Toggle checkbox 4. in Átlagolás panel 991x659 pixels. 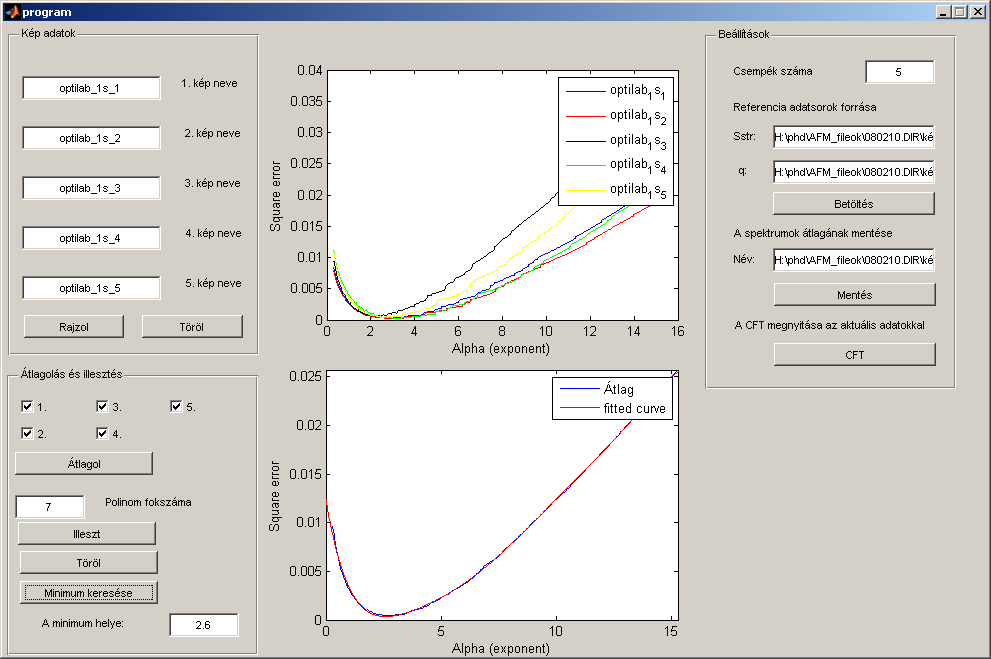(102, 433)
